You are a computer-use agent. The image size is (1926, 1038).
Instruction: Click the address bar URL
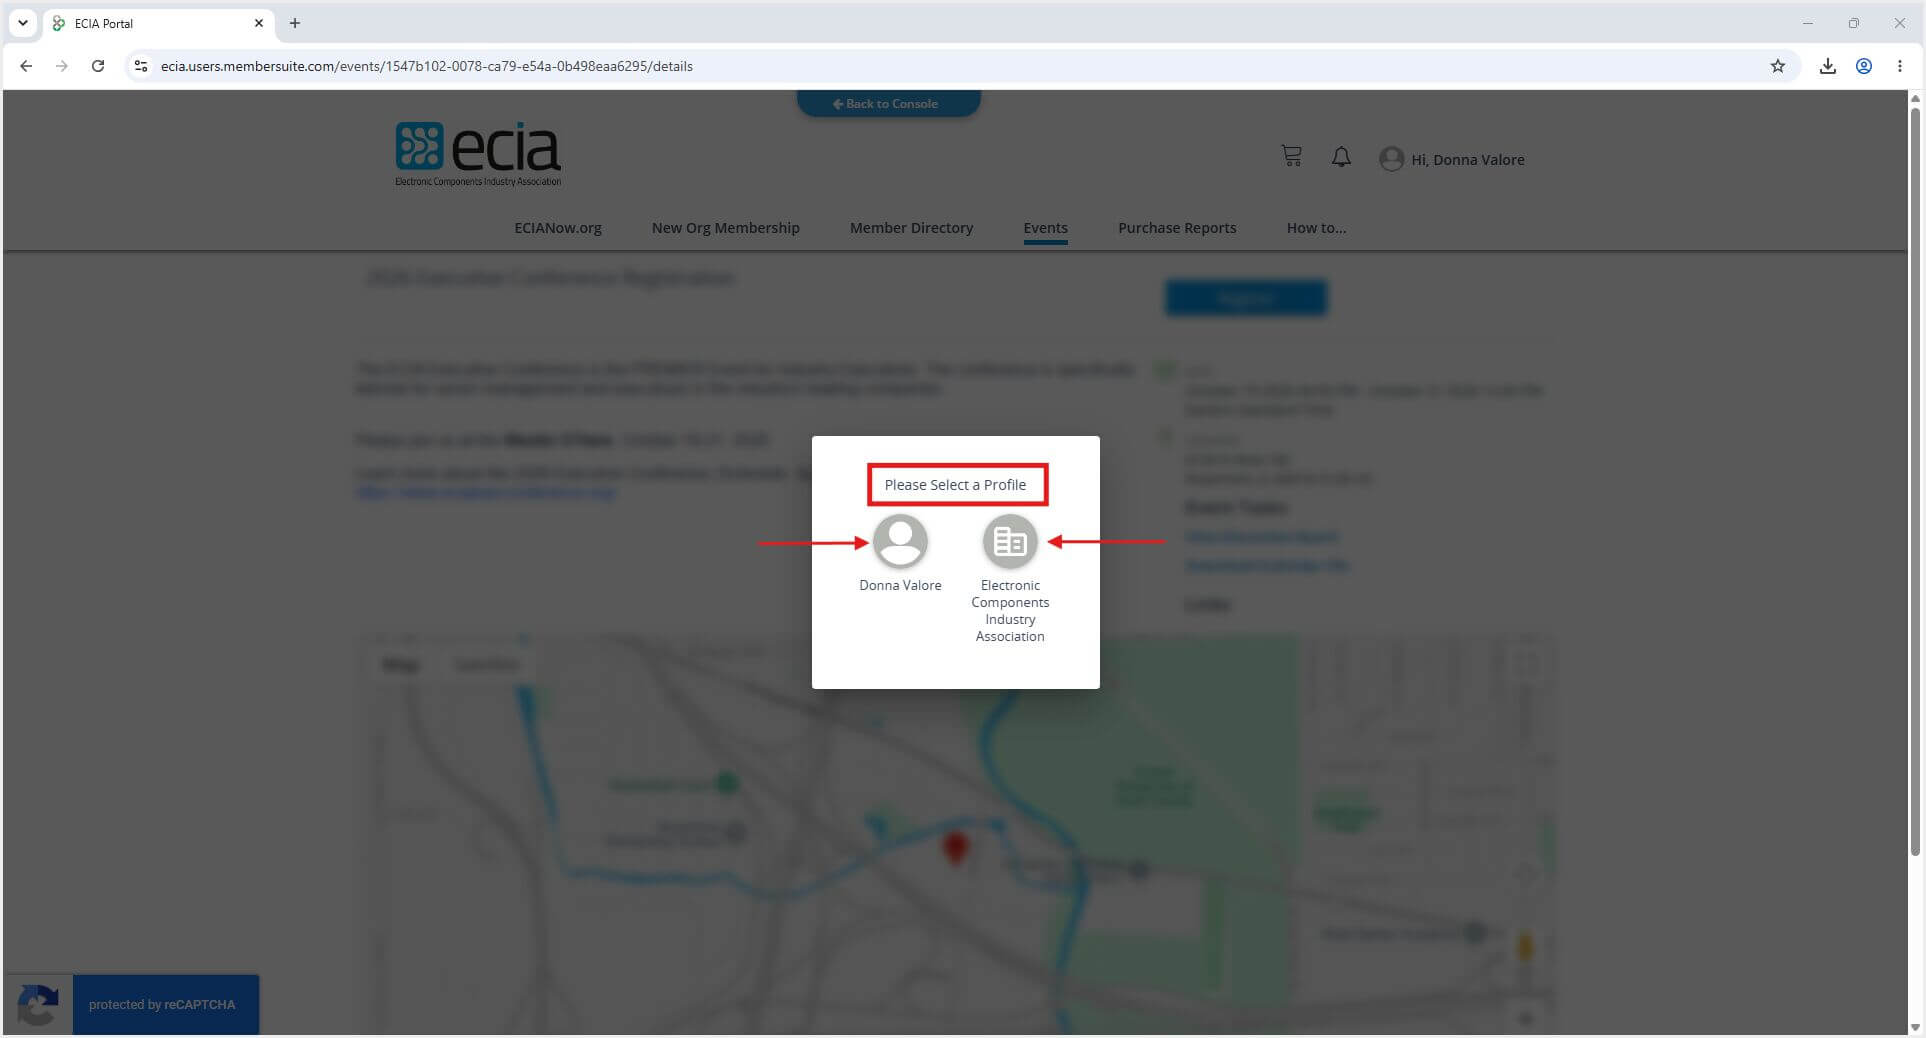click(x=427, y=66)
